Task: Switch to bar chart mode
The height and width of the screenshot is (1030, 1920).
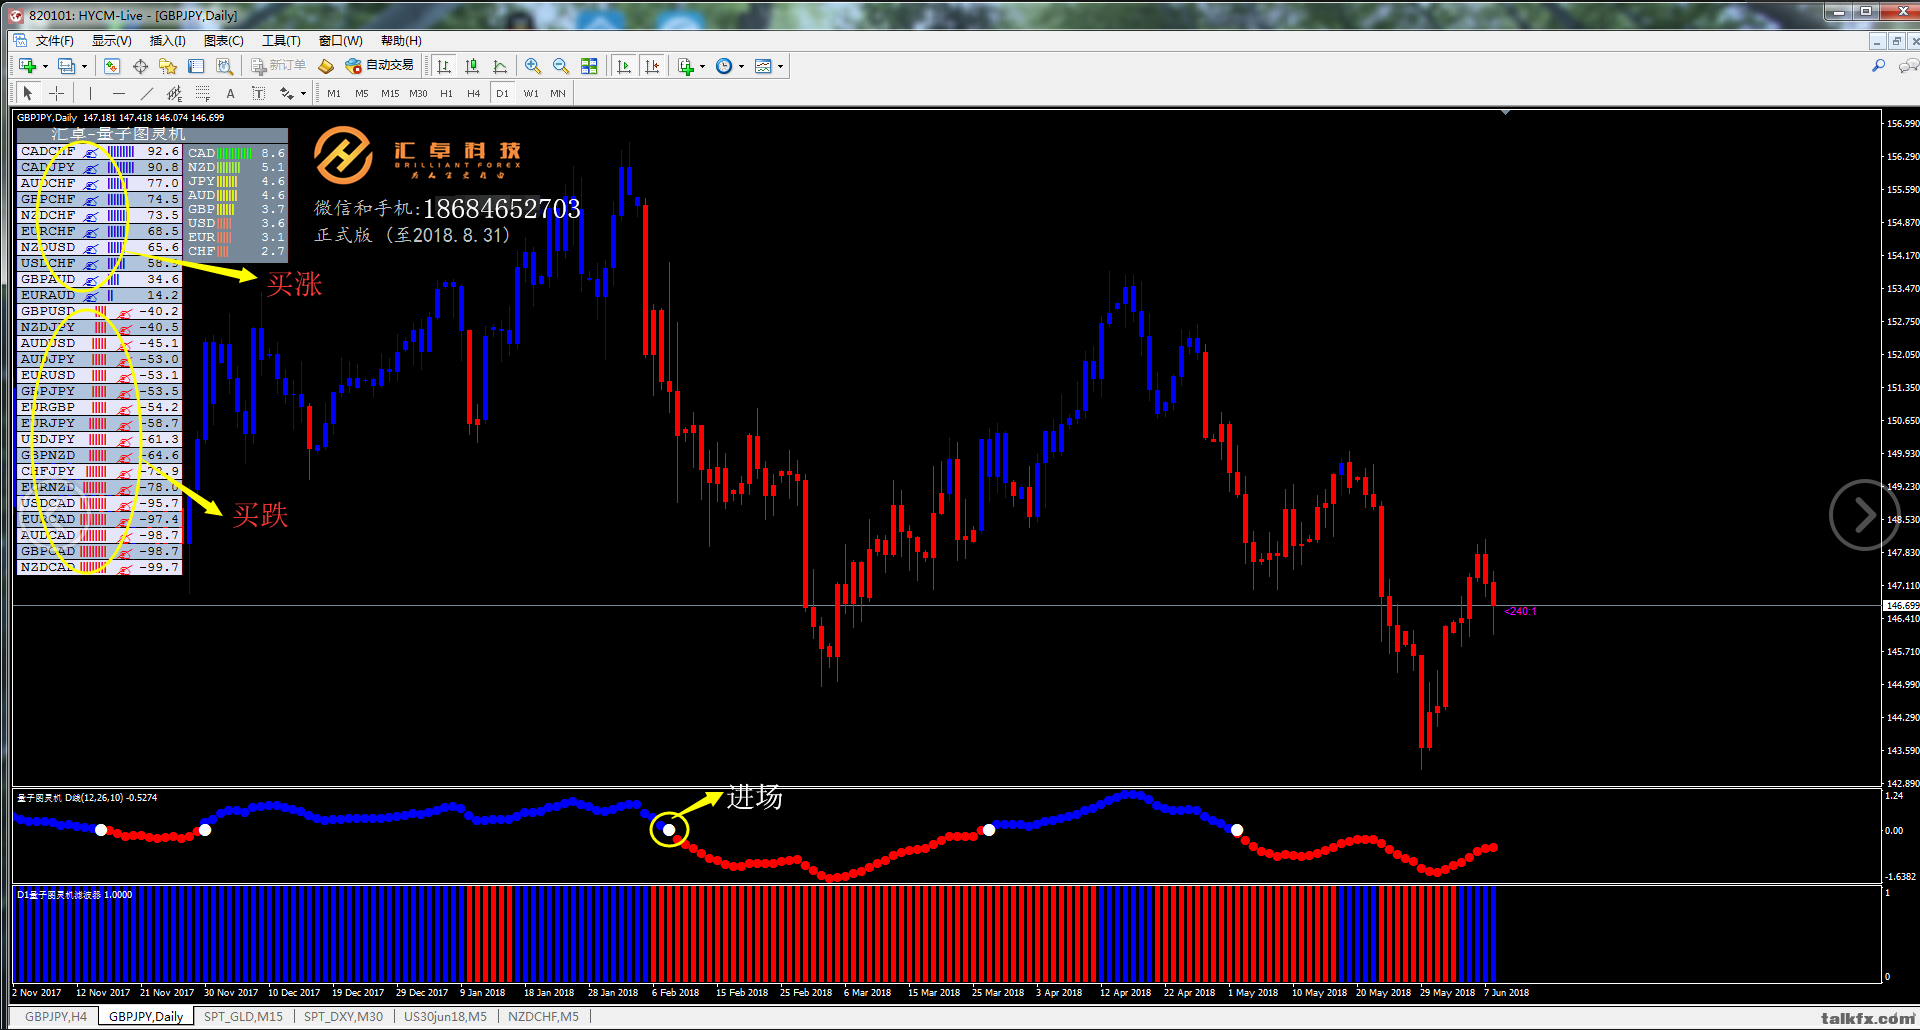Action: [444, 66]
